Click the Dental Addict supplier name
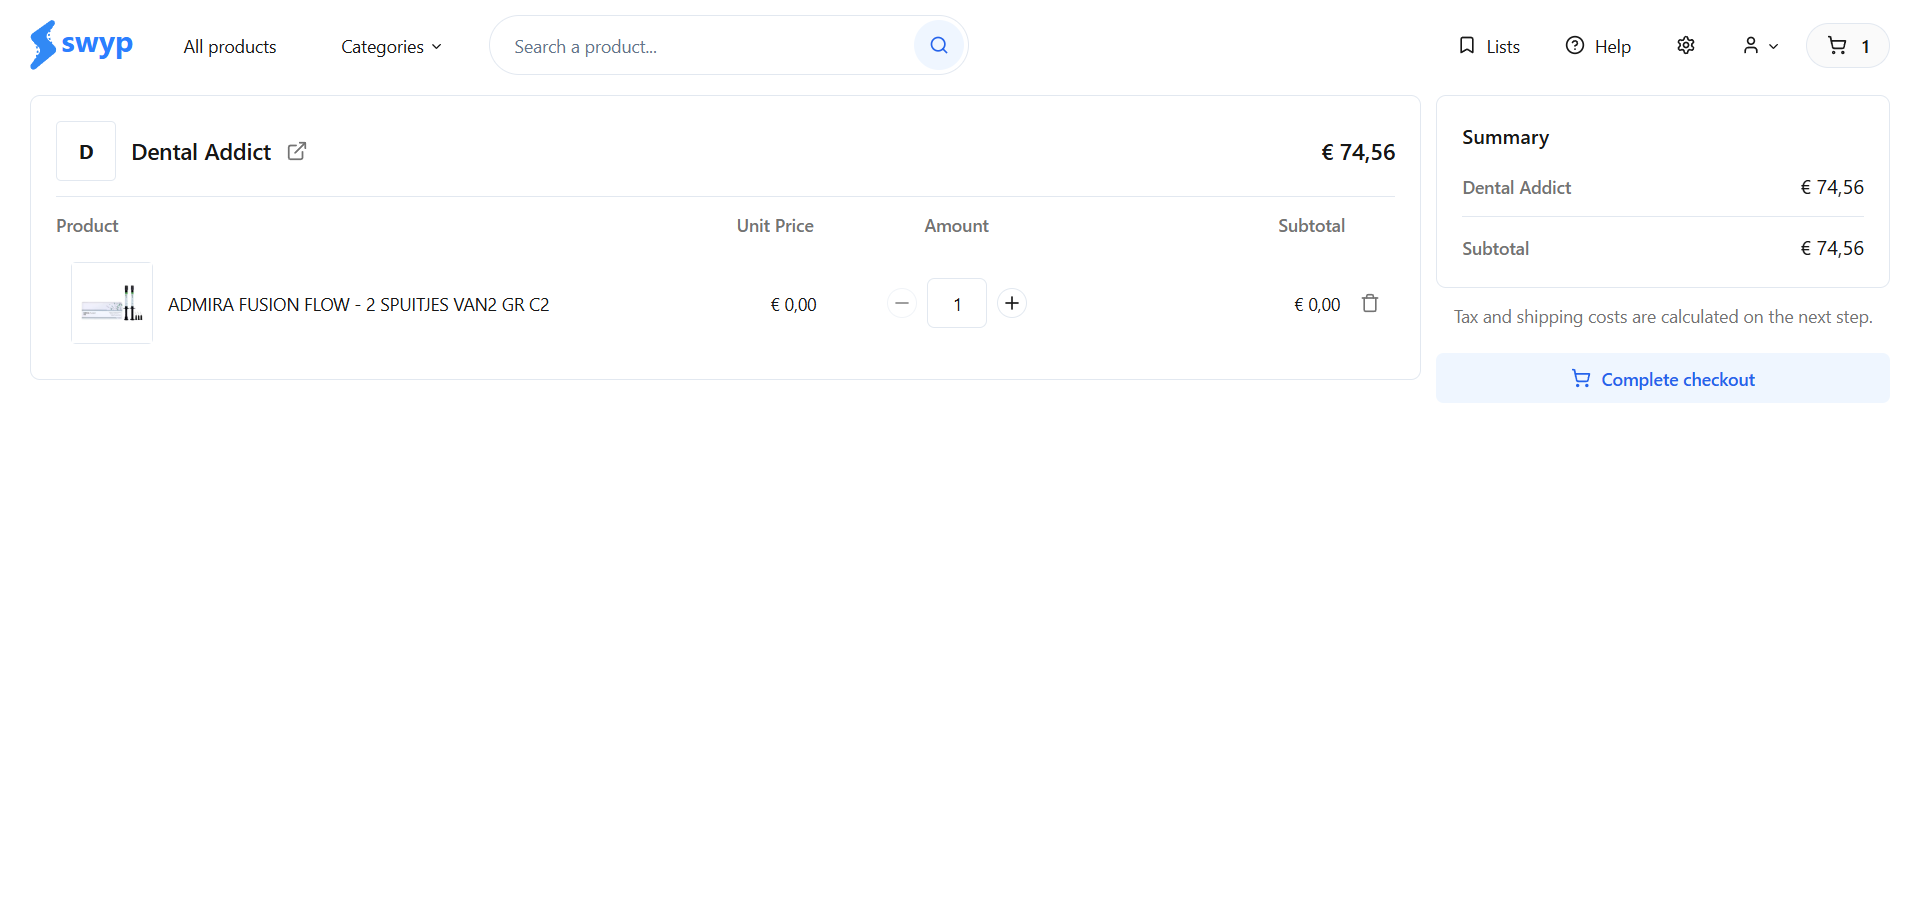The height and width of the screenshot is (898, 1916). (x=201, y=152)
